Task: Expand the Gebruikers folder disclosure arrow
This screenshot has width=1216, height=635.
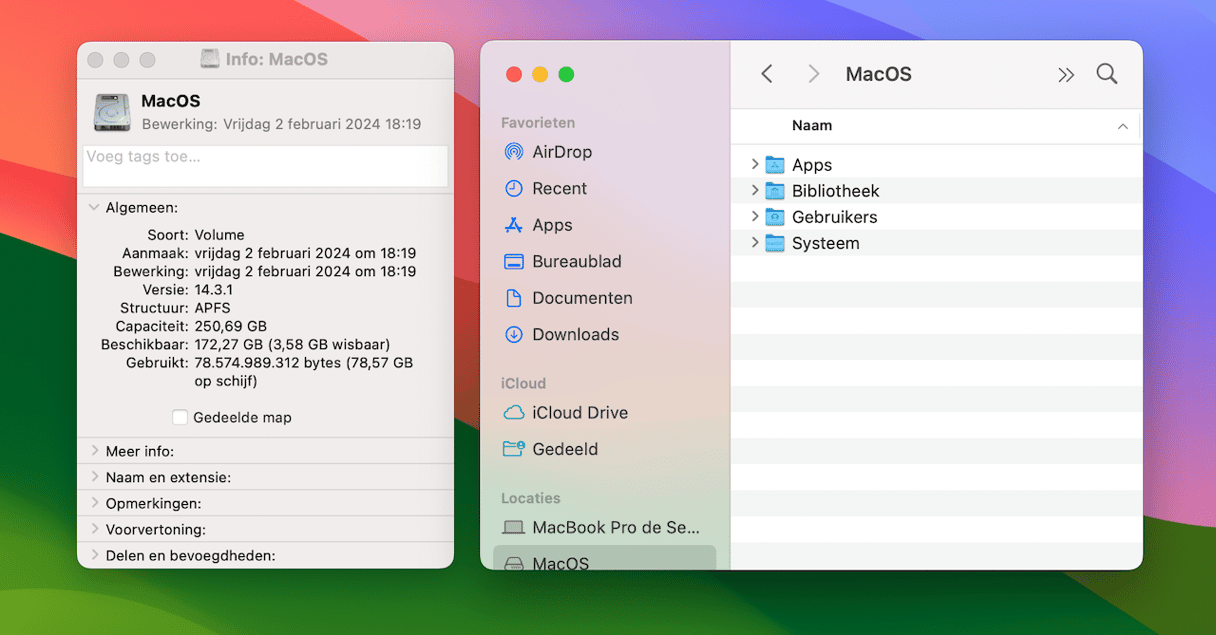Action: [x=755, y=216]
